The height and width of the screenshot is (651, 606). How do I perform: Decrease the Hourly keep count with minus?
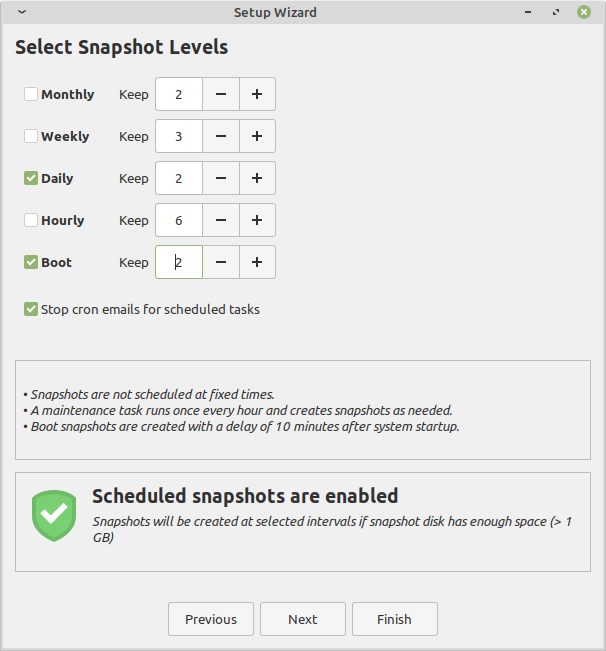(220, 220)
